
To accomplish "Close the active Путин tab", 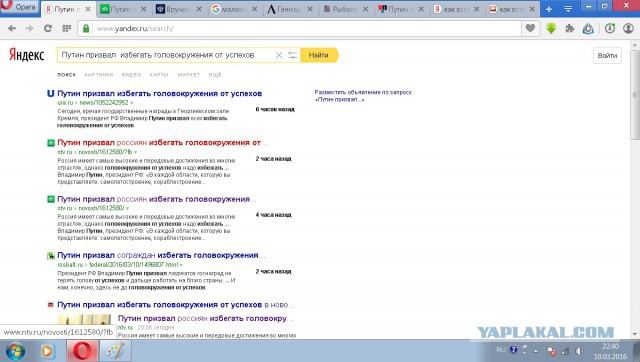I will 88,9.
